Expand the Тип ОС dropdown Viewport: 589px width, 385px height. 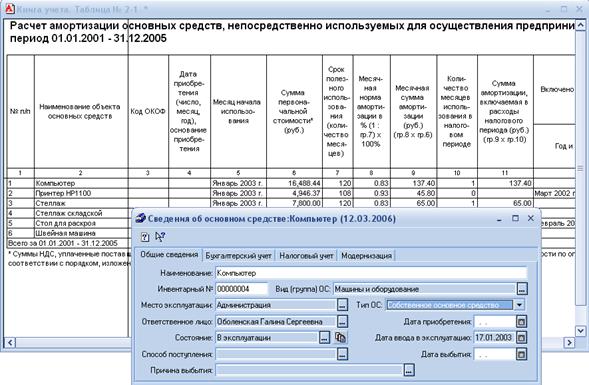[x=519, y=305]
